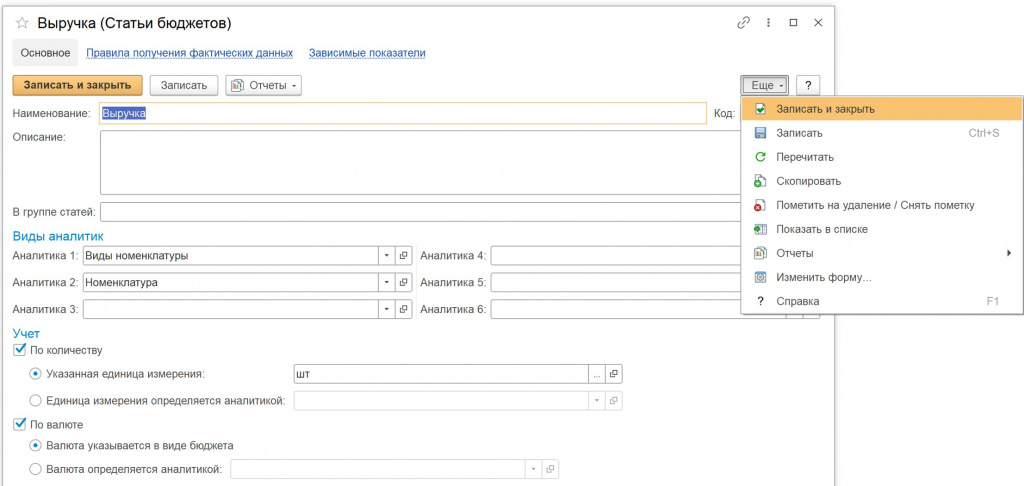Expand the Аналитика 2 dropdown arrow
Image resolution: width=1024 pixels, height=486 pixels.
pyautogui.click(x=387, y=282)
